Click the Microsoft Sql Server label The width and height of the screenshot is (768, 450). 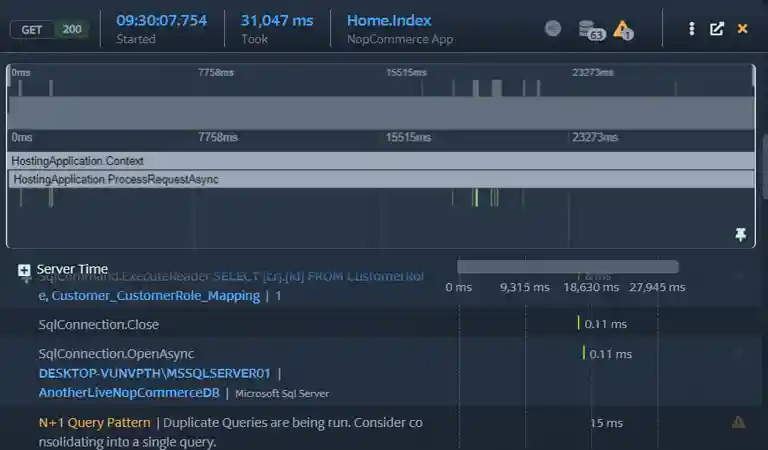pos(282,394)
